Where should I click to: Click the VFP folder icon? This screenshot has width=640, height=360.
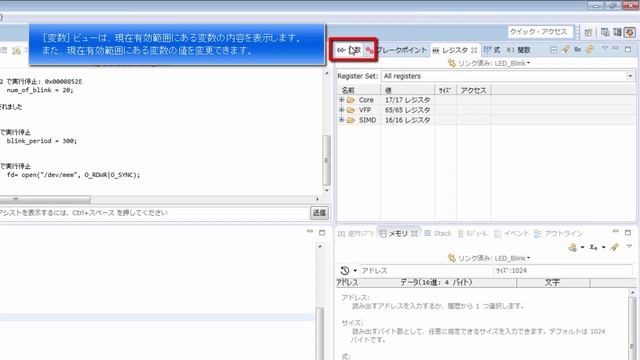[x=351, y=110]
